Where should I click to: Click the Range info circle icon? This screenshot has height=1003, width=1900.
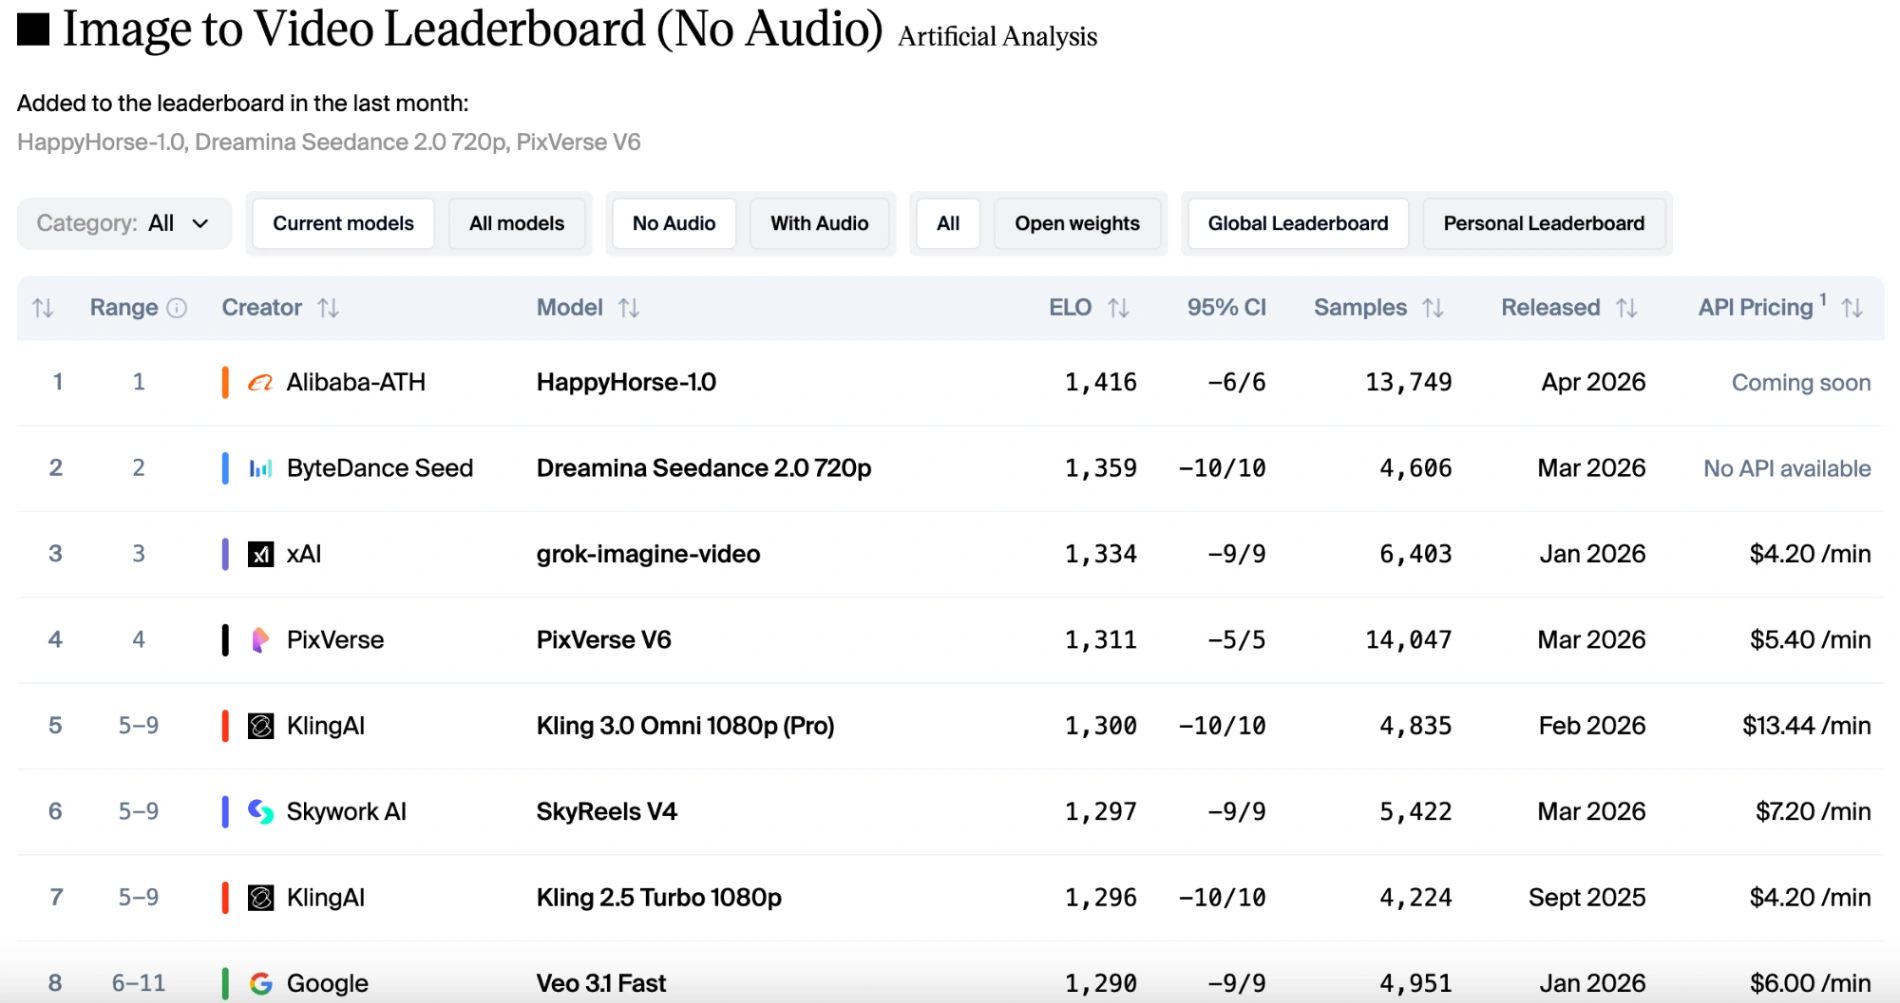(177, 308)
